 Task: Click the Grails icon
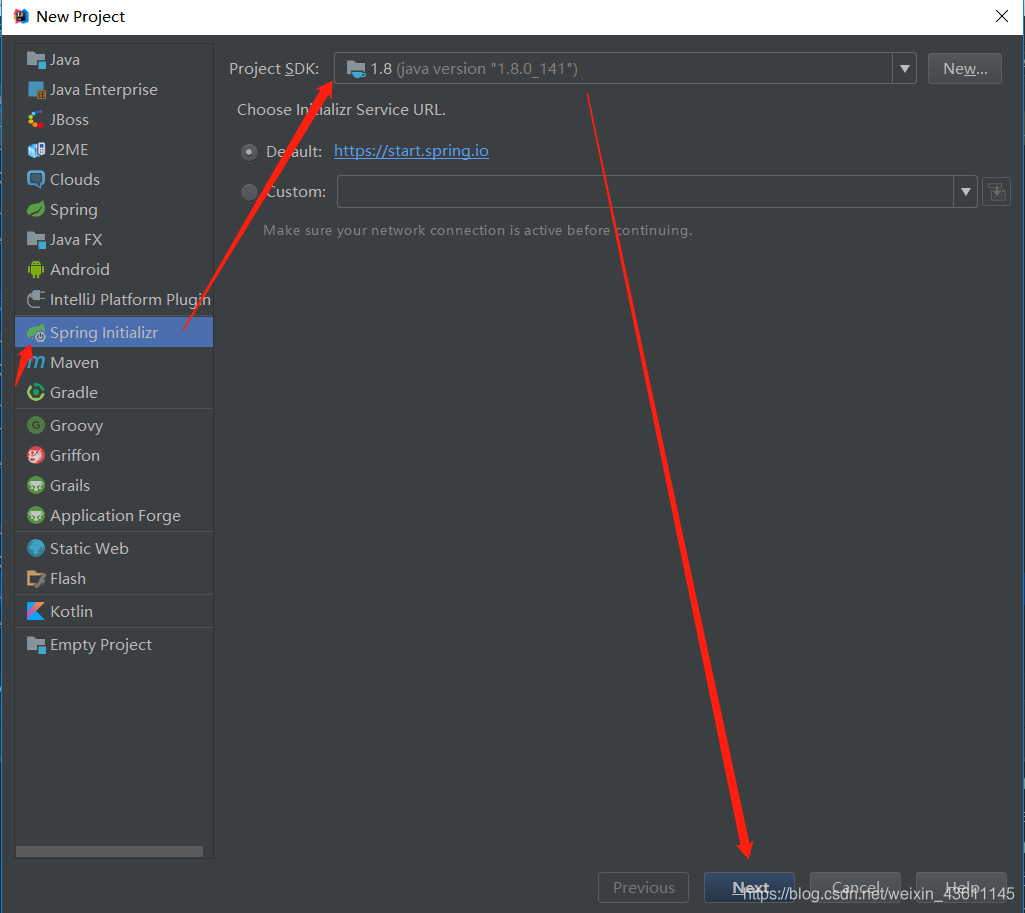click(36, 486)
